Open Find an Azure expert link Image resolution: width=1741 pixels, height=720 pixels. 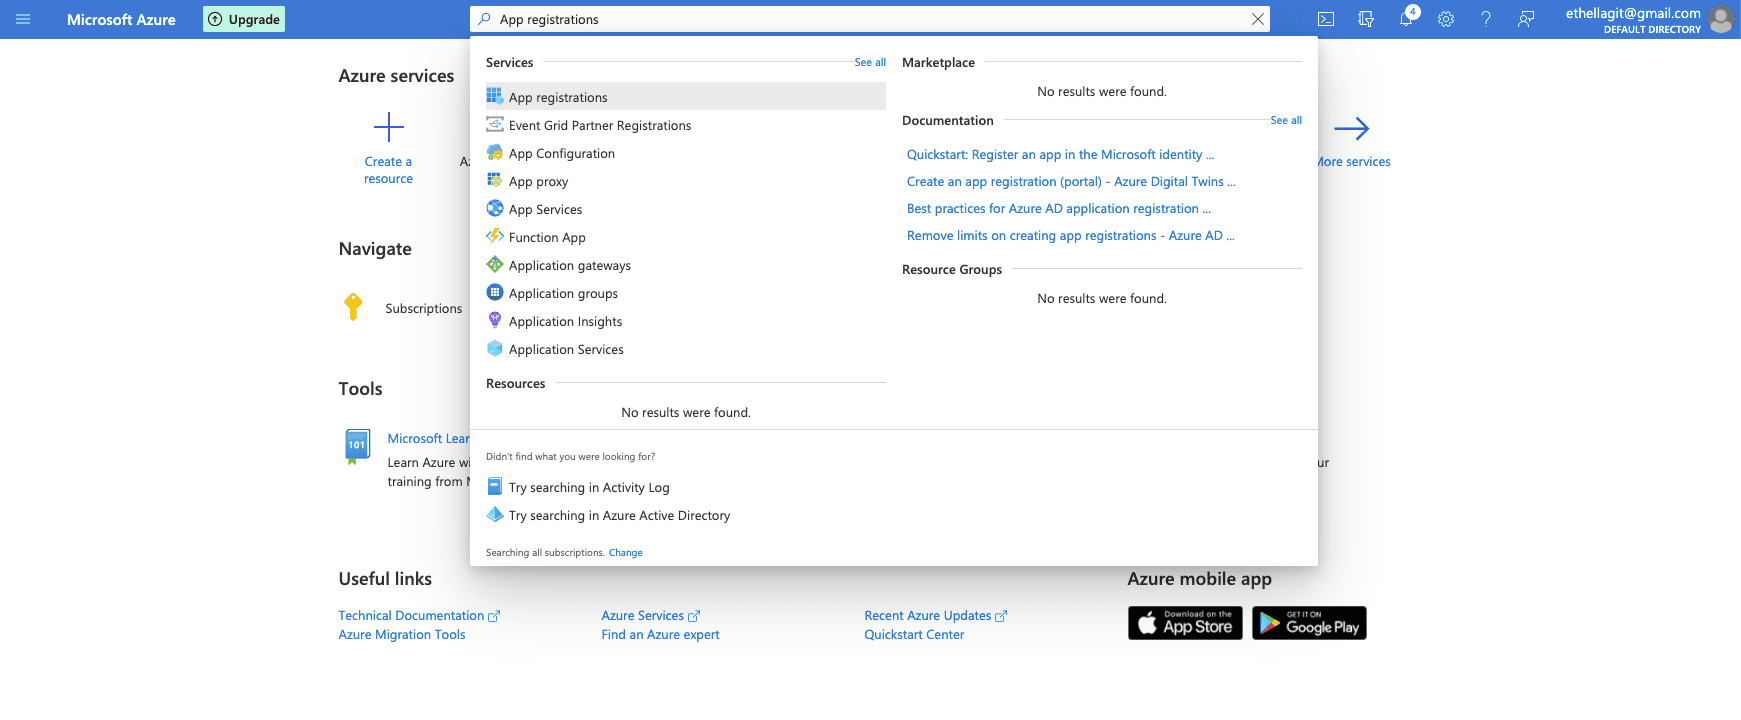coord(660,634)
